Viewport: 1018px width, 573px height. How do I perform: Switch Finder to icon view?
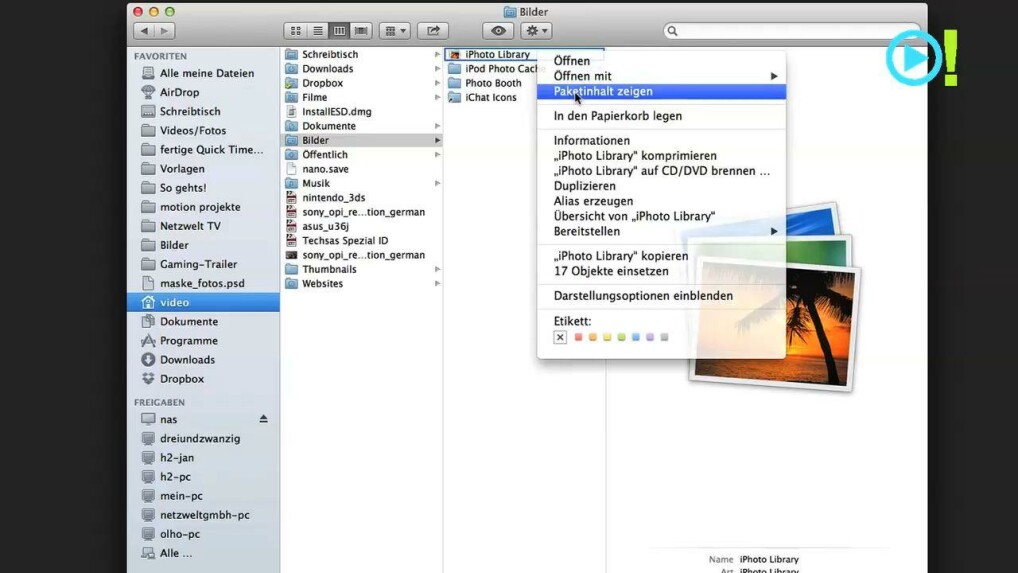click(296, 31)
